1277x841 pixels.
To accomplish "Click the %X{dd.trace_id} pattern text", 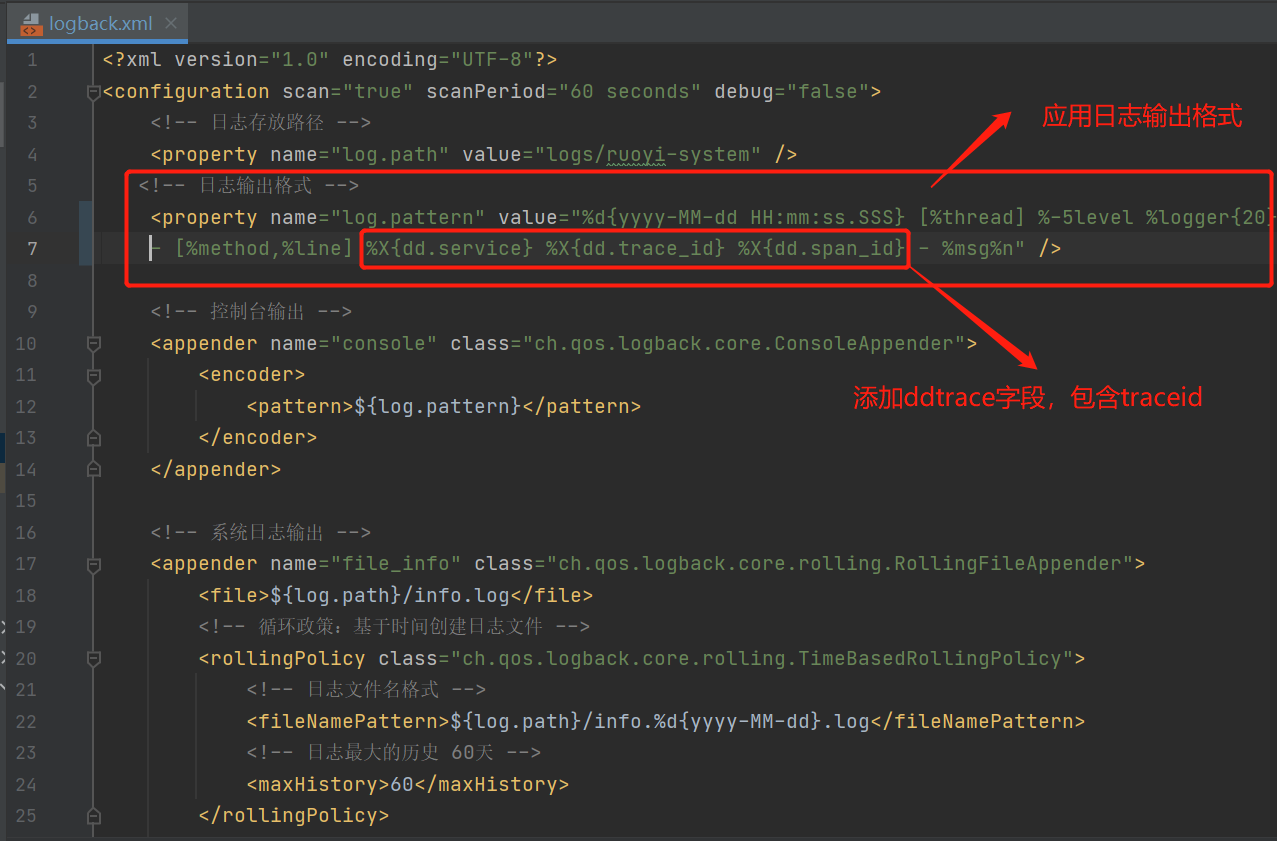I will [x=636, y=248].
